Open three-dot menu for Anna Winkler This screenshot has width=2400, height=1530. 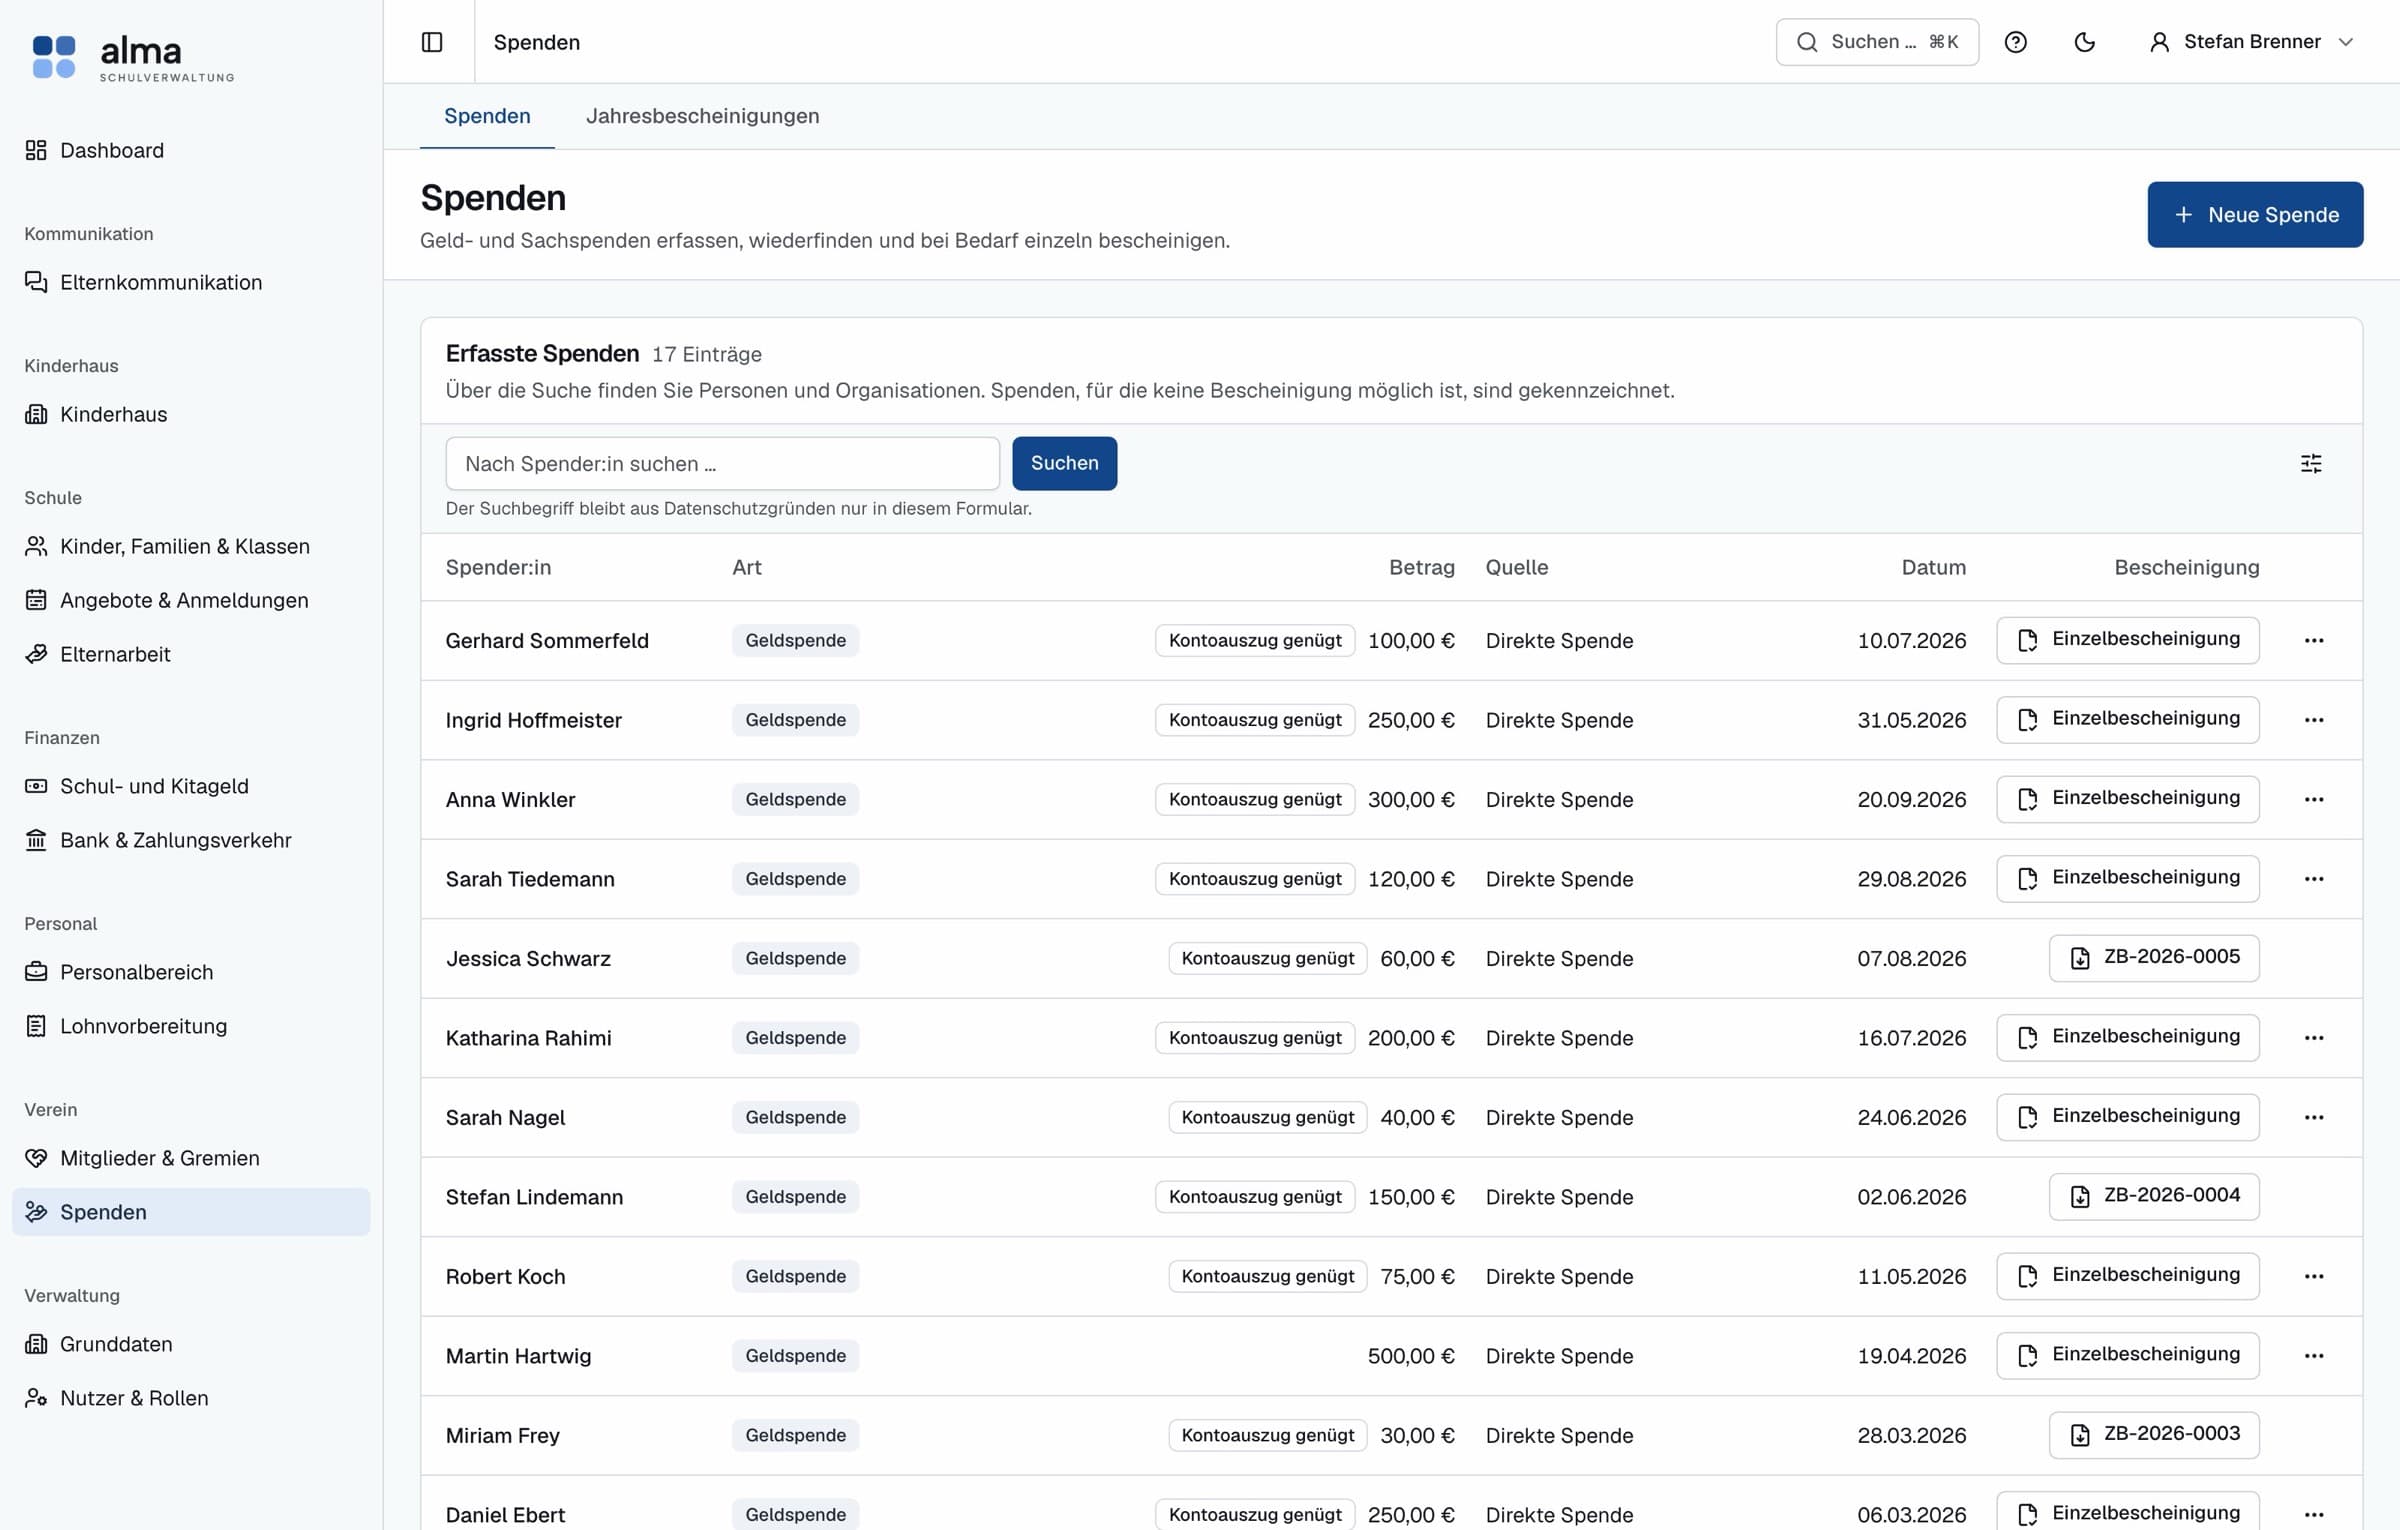(2314, 799)
